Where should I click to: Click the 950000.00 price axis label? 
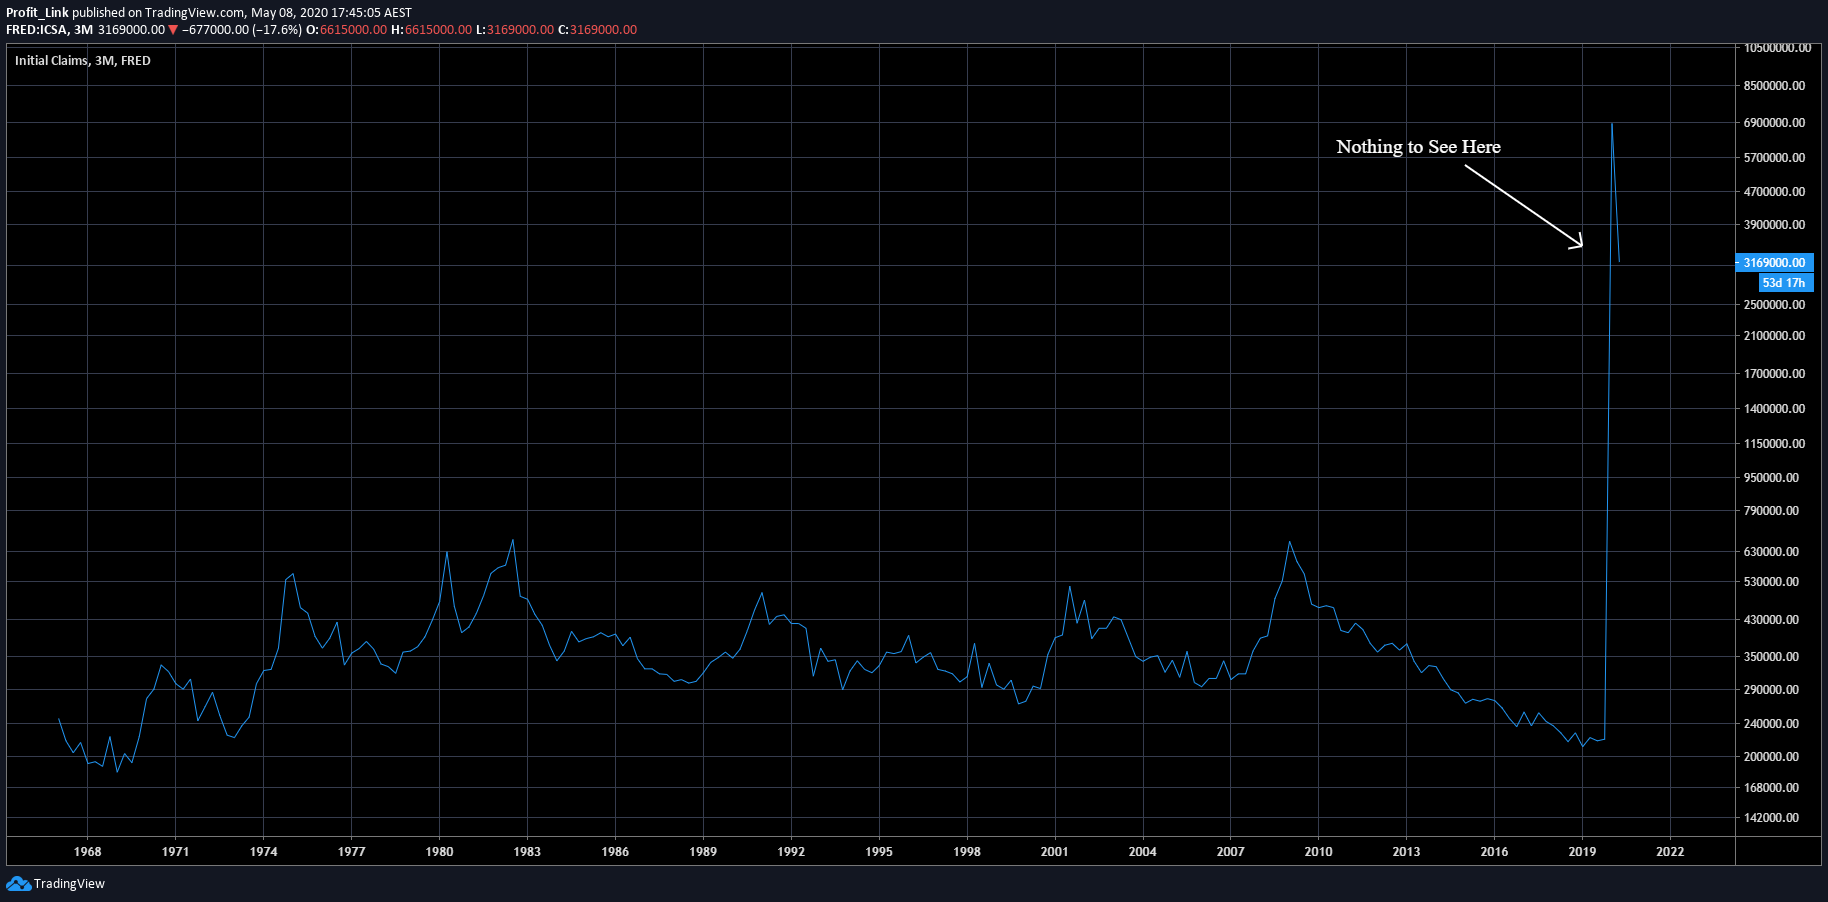coord(1771,477)
